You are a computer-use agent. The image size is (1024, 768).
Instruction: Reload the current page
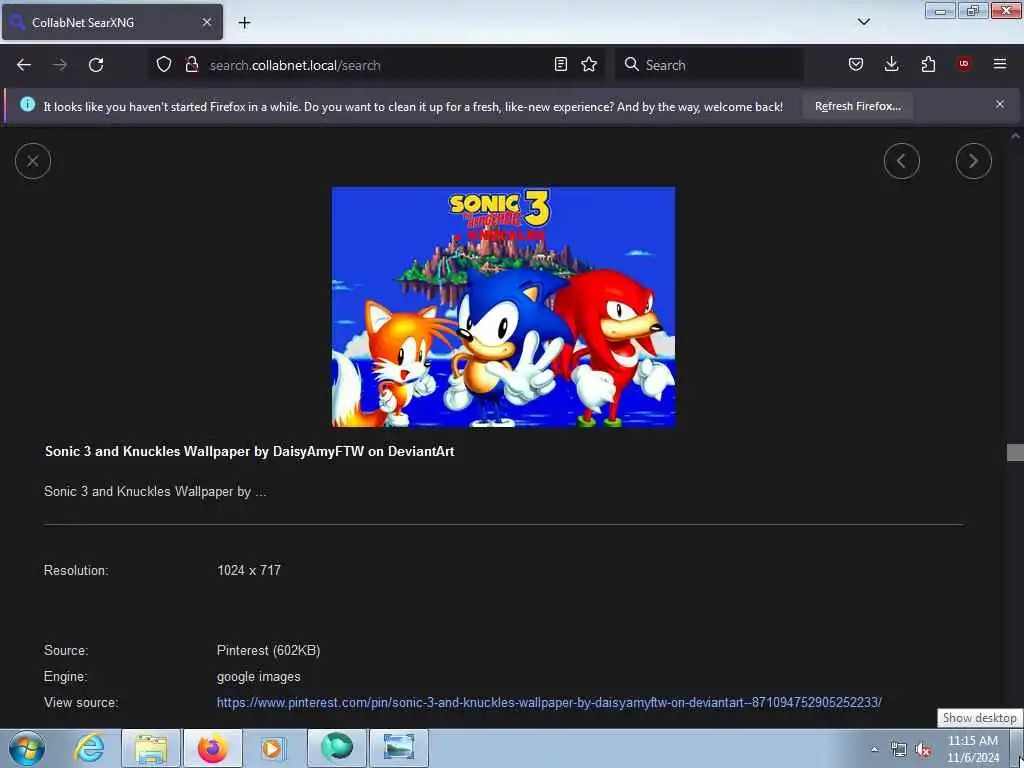point(96,65)
